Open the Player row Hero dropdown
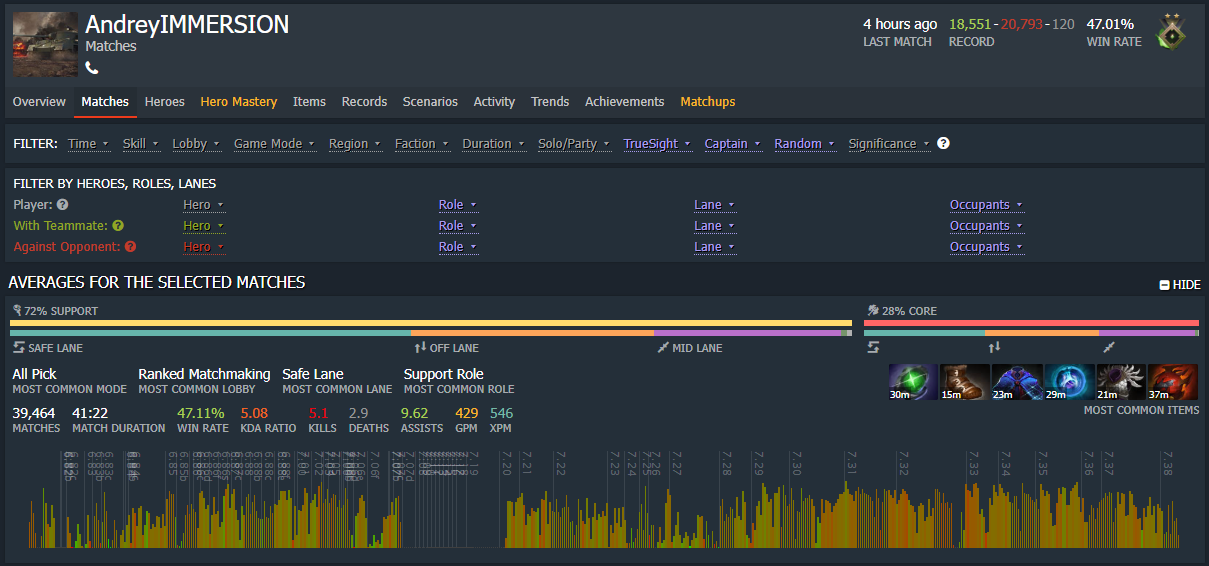The width and height of the screenshot is (1209, 566). tap(203, 205)
